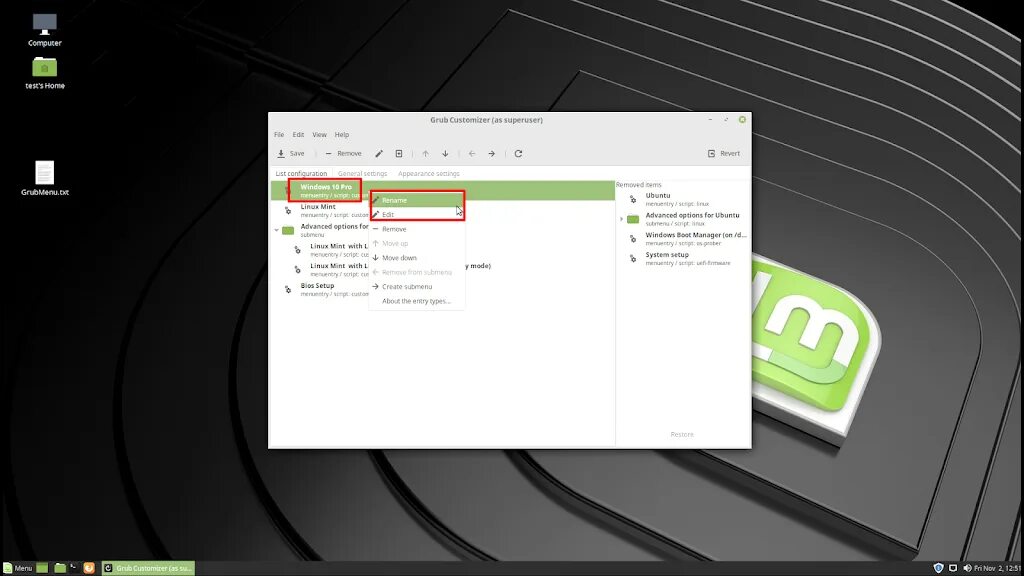Click the move down arrow in toolbar

click(x=445, y=153)
